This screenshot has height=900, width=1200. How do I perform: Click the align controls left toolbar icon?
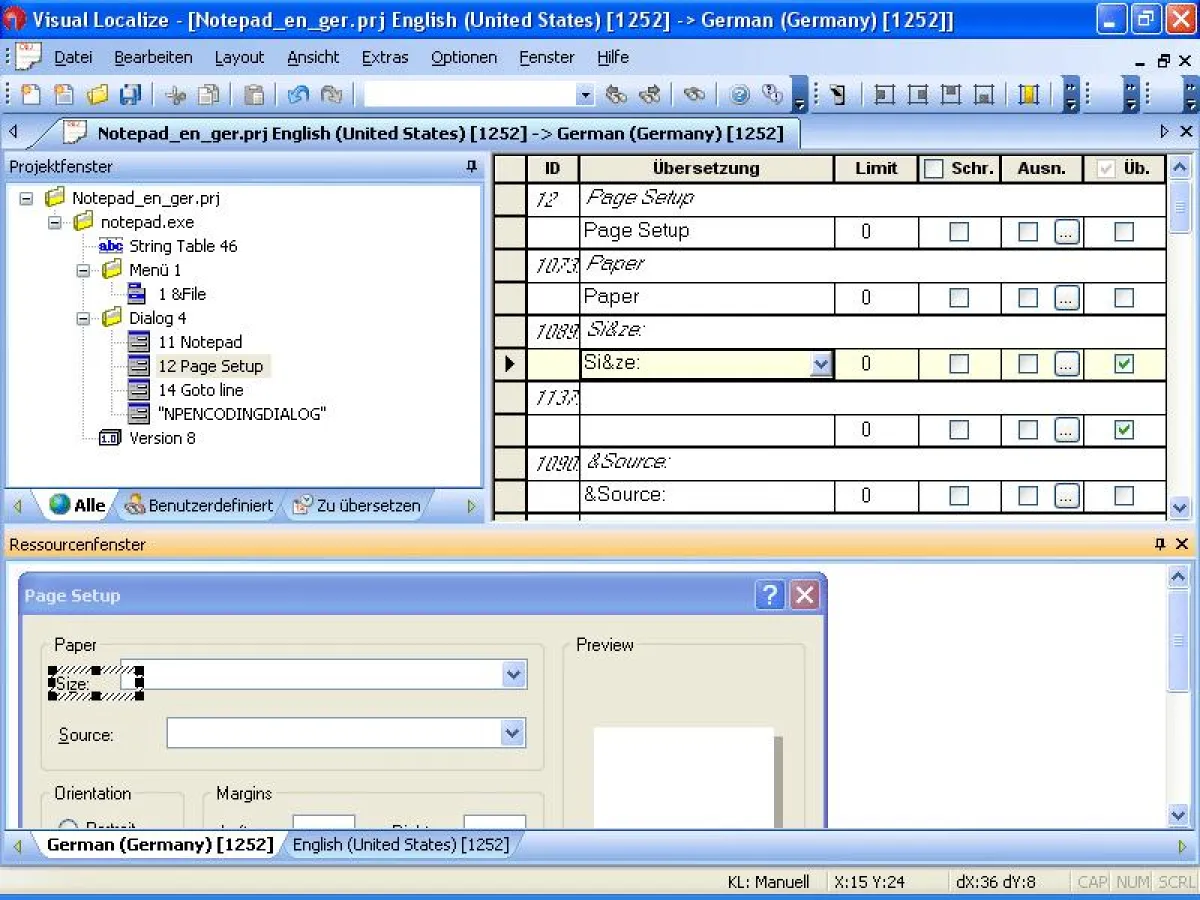click(x=884, y=94)
